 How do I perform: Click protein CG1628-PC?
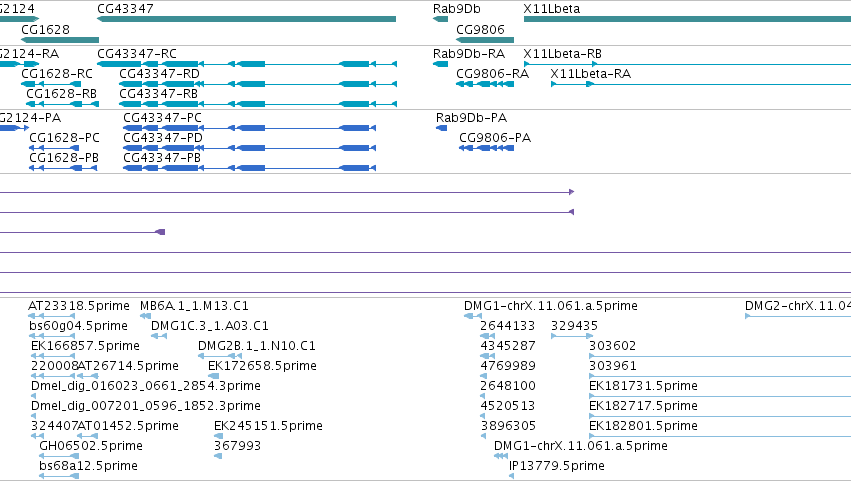(54, 148)
